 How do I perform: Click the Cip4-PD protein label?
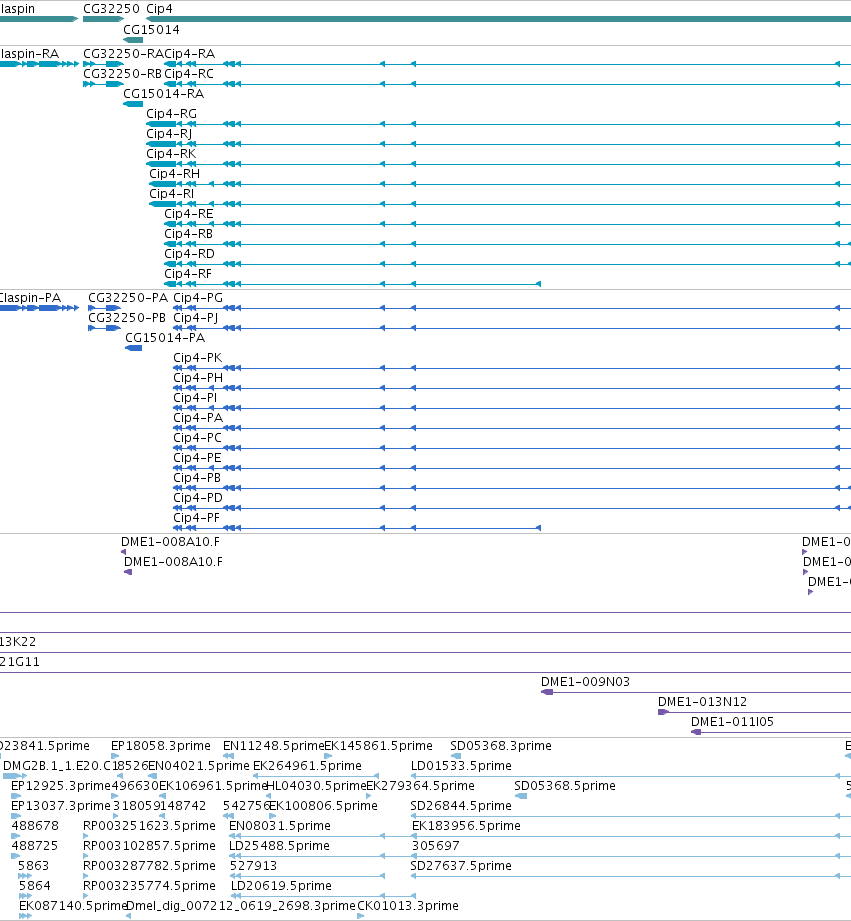point(198,498)
